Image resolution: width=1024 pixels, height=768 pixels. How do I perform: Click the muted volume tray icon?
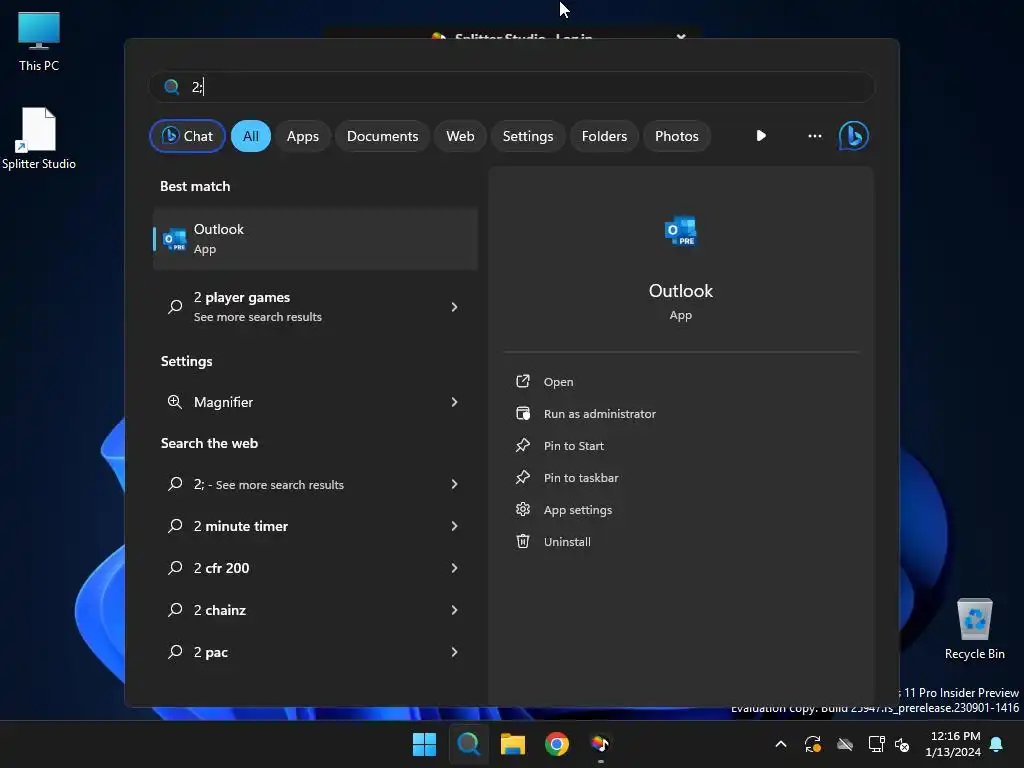[x=902, y=744]
